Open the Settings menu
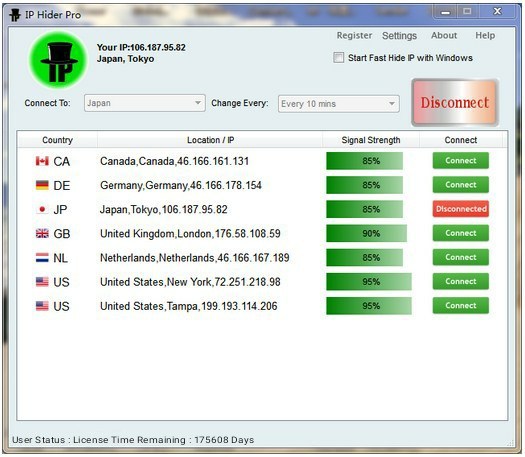The width and height of the screenshot is (525, 457). (399, 35)
